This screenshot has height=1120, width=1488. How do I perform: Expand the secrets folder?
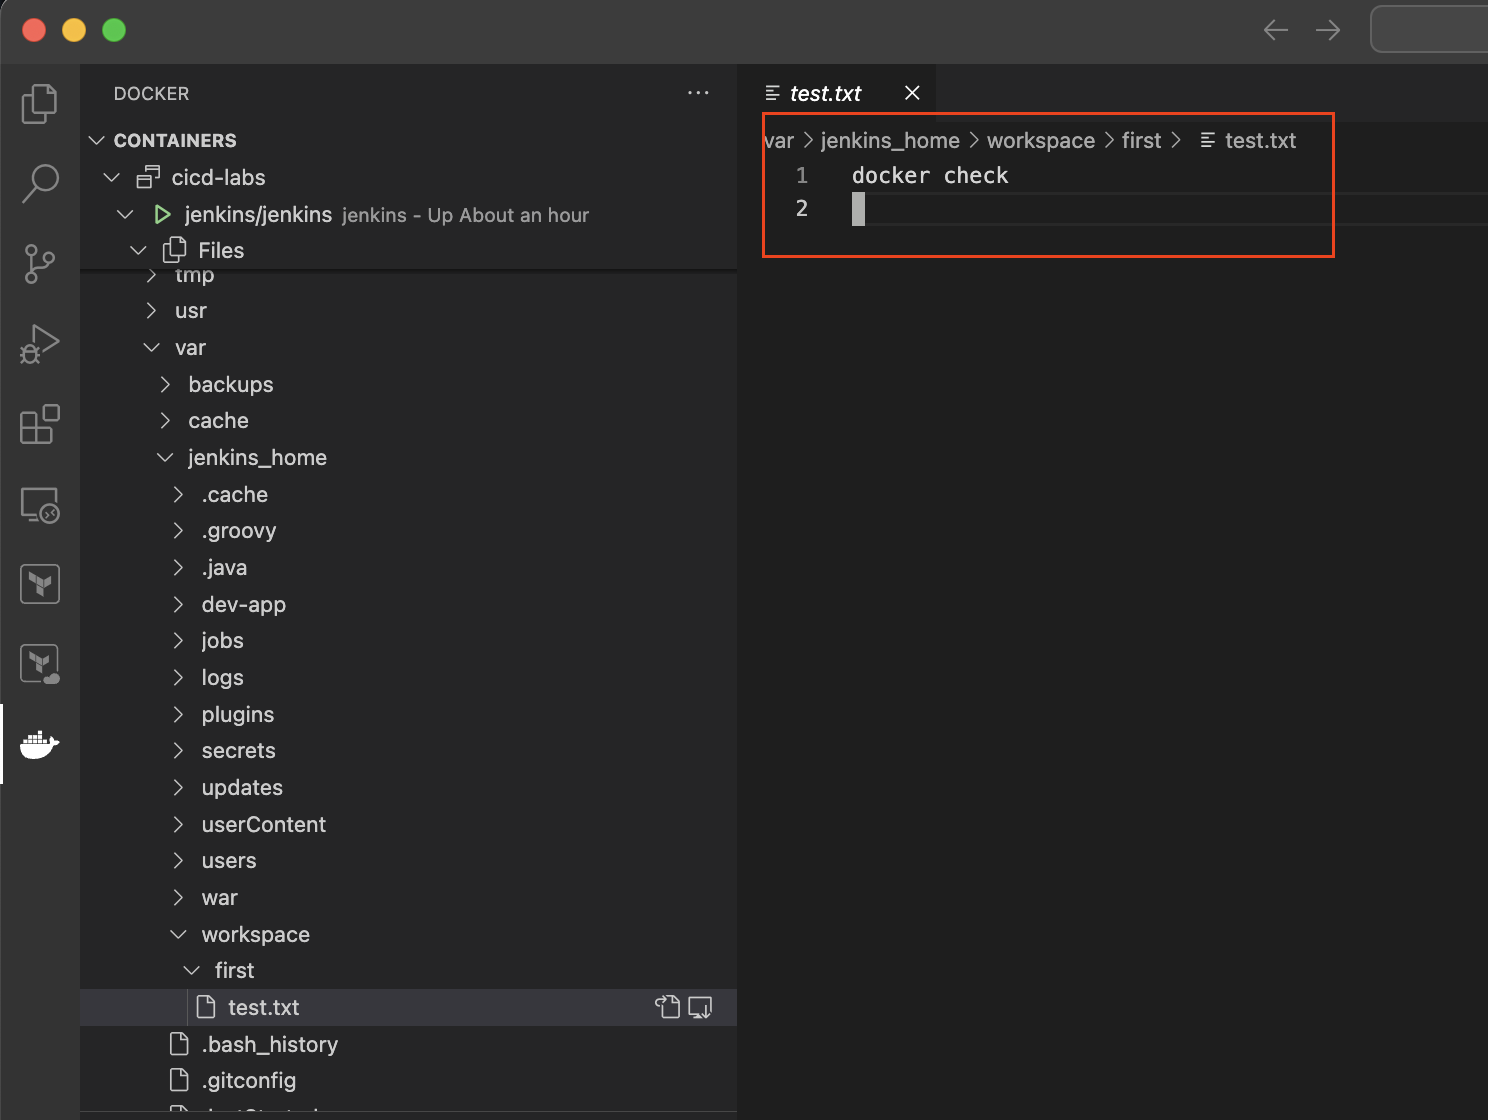[178, 751]
